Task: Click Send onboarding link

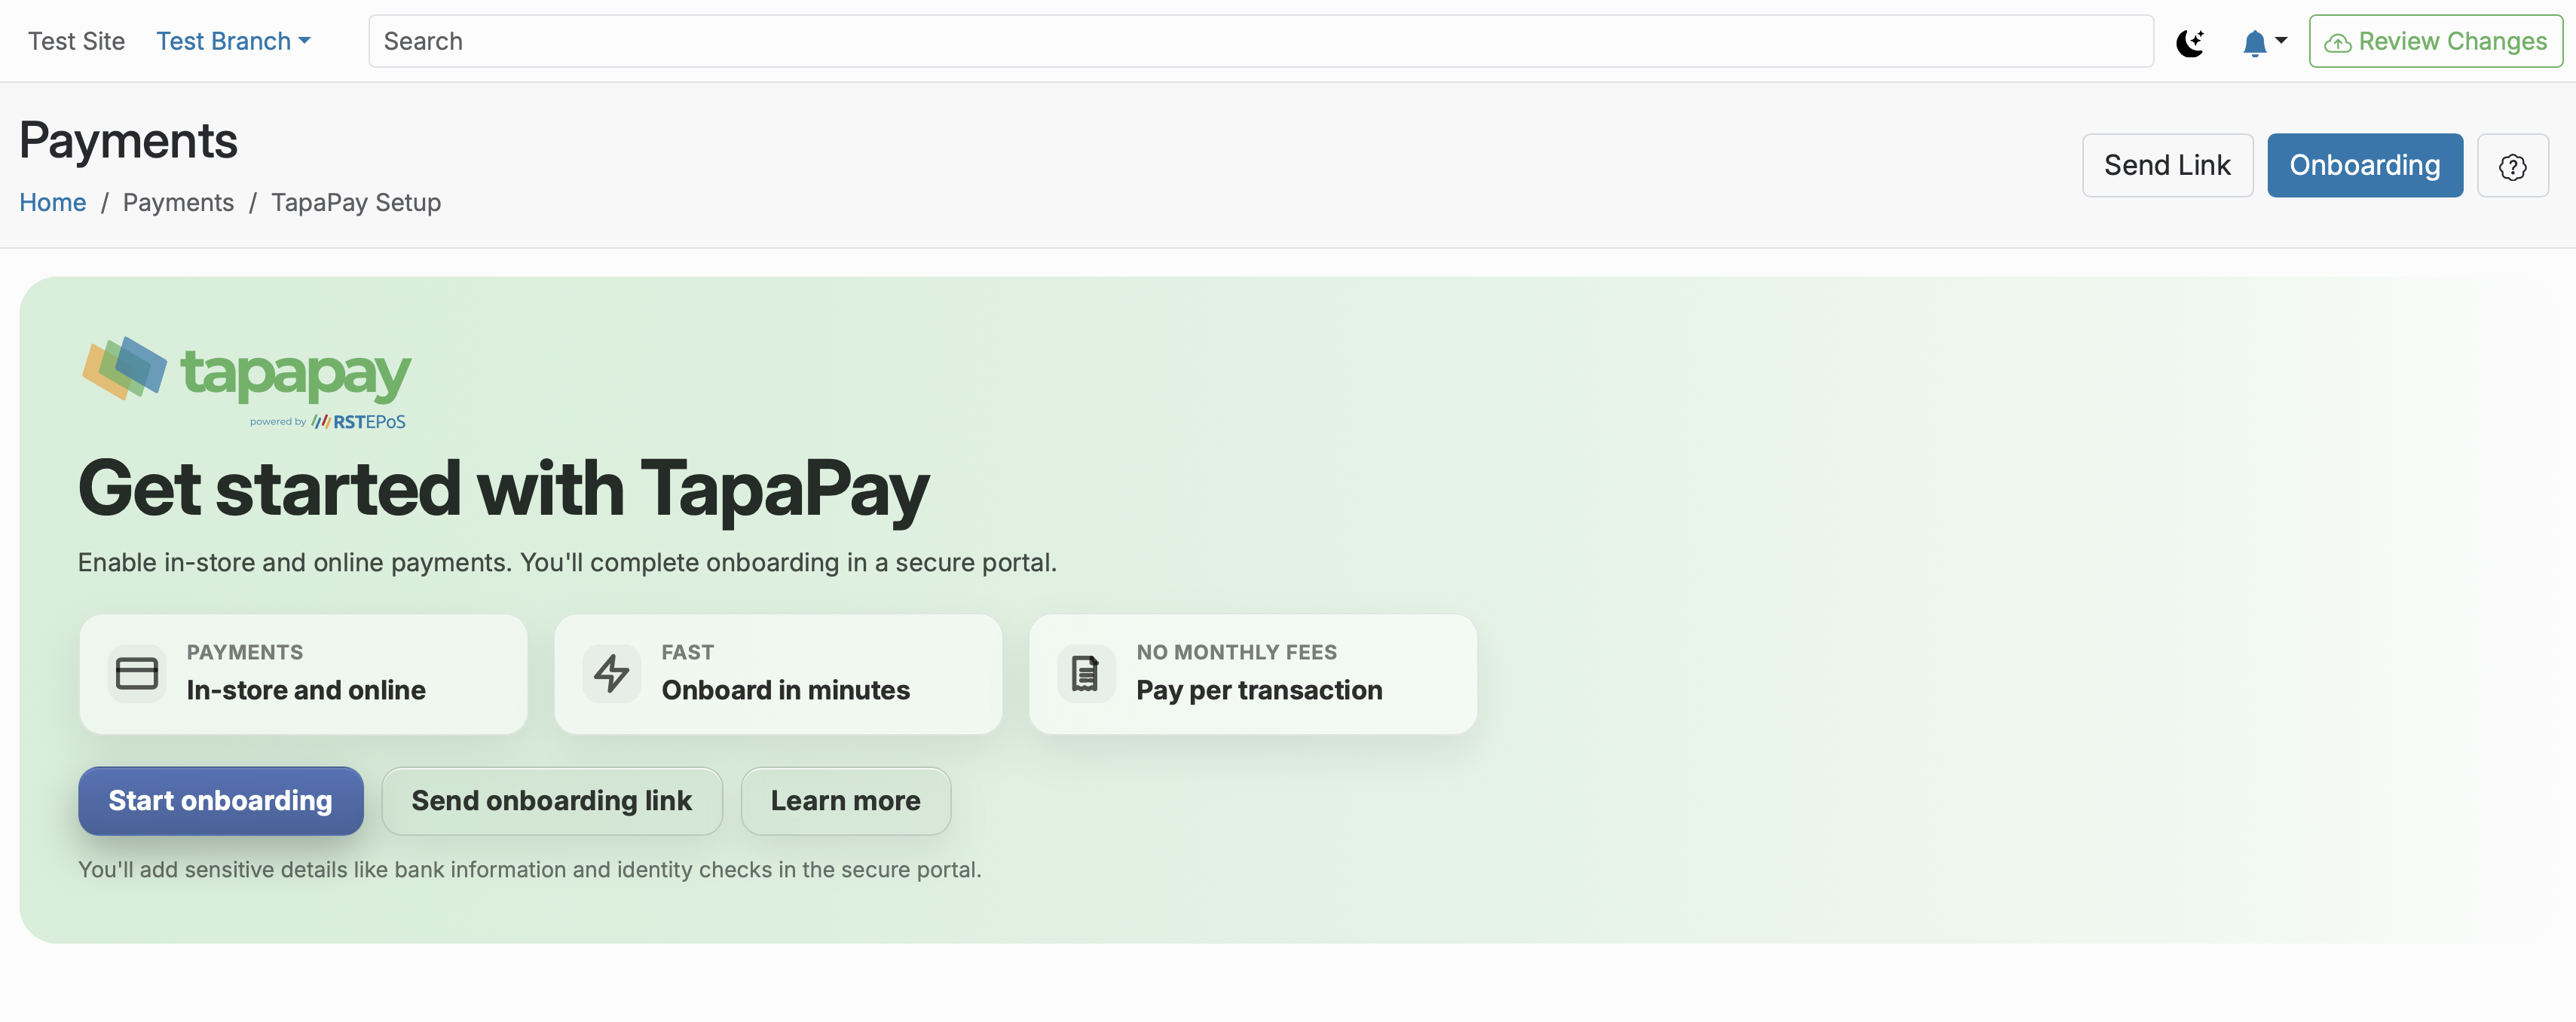Action: point(552,800)
